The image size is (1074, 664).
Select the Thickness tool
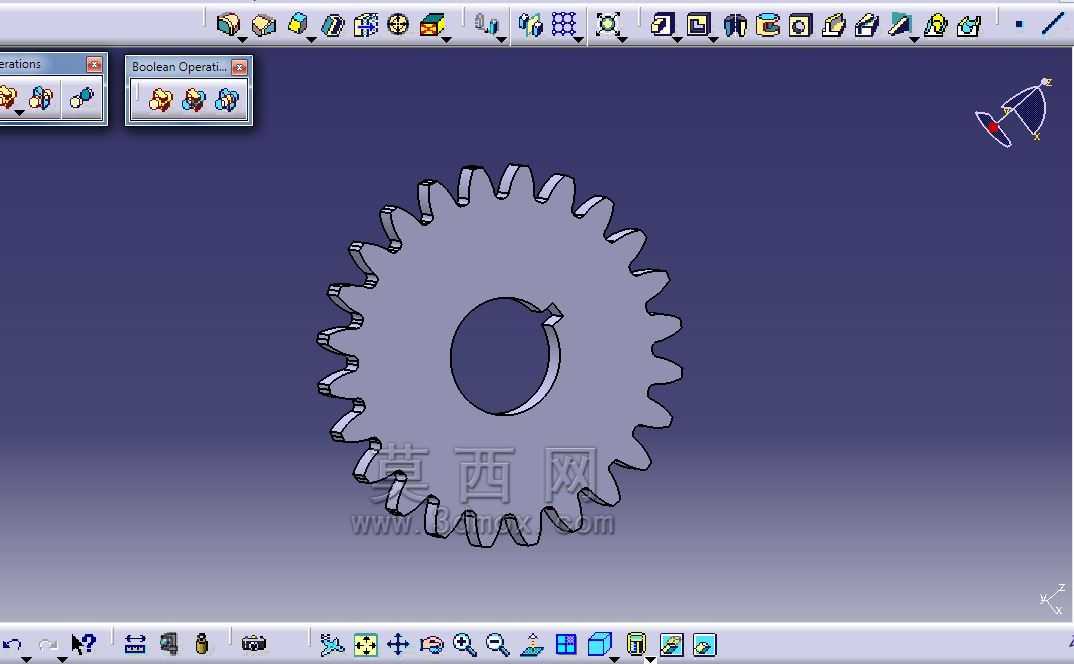tap(366, 25)
